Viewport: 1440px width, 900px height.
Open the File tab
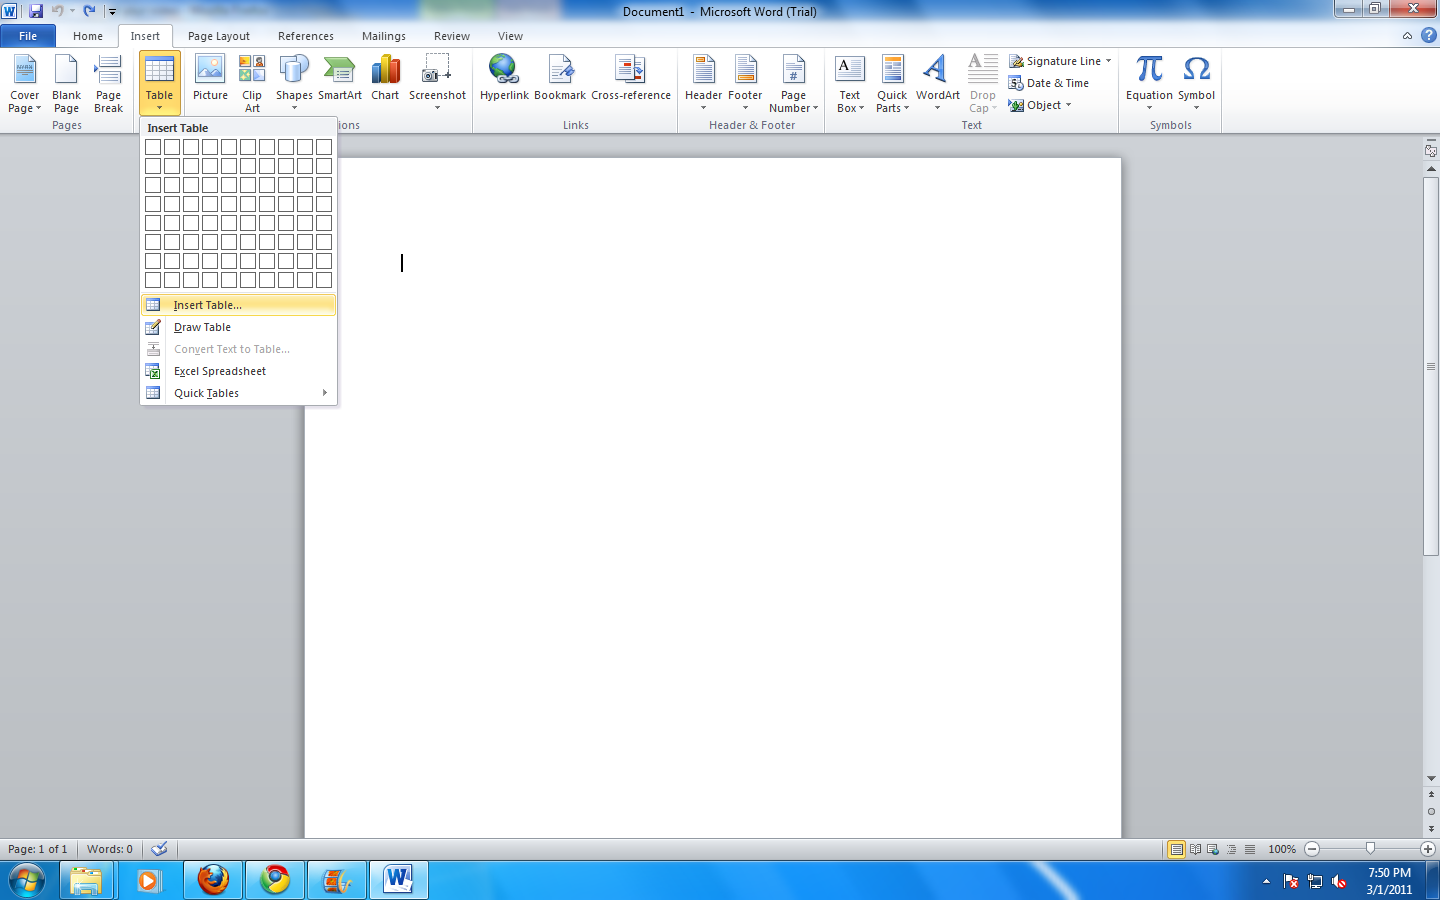click(x=28, y=36)
